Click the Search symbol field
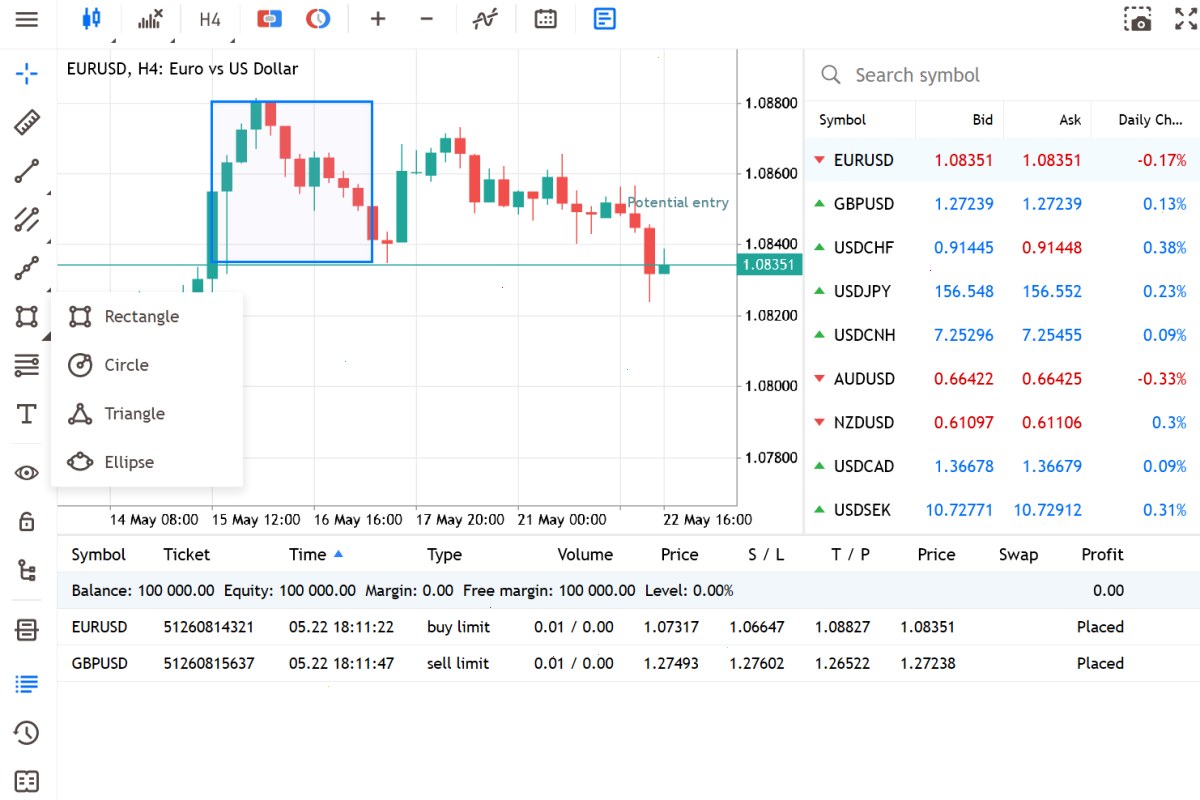 click(x=1002, y=75)
